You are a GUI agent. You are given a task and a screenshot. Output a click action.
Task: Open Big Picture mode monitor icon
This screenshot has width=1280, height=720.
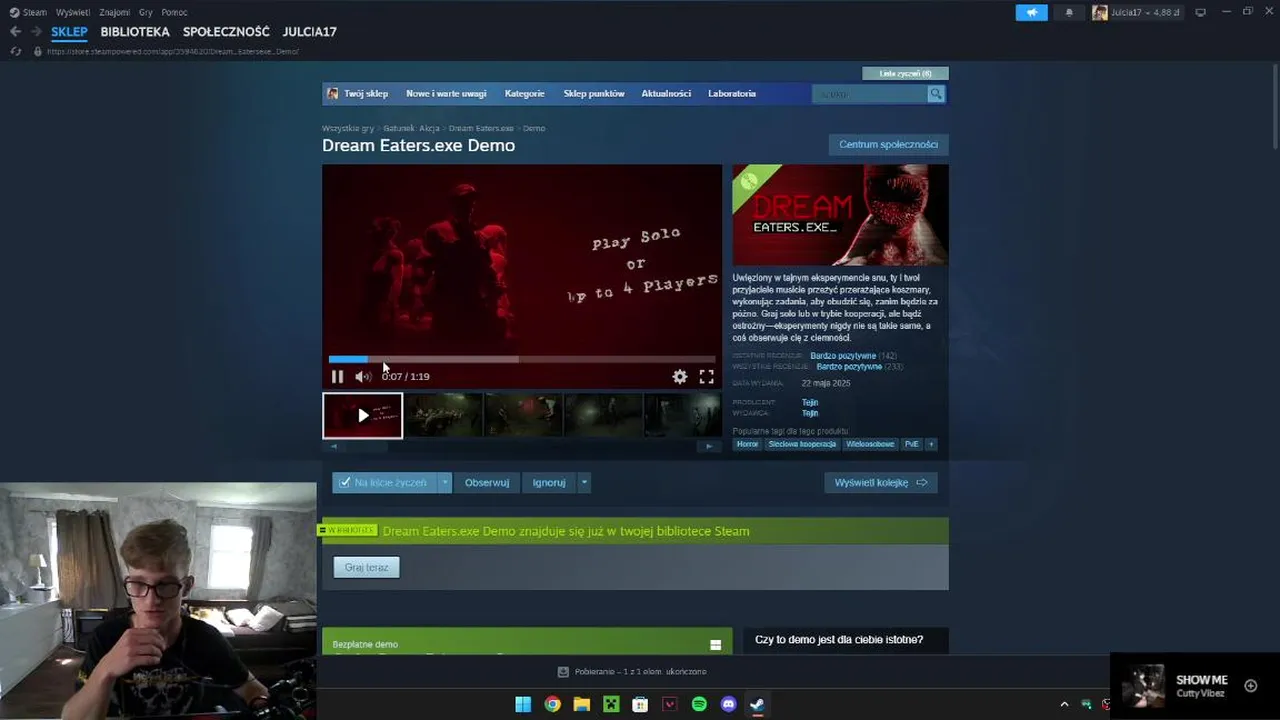1200,12
